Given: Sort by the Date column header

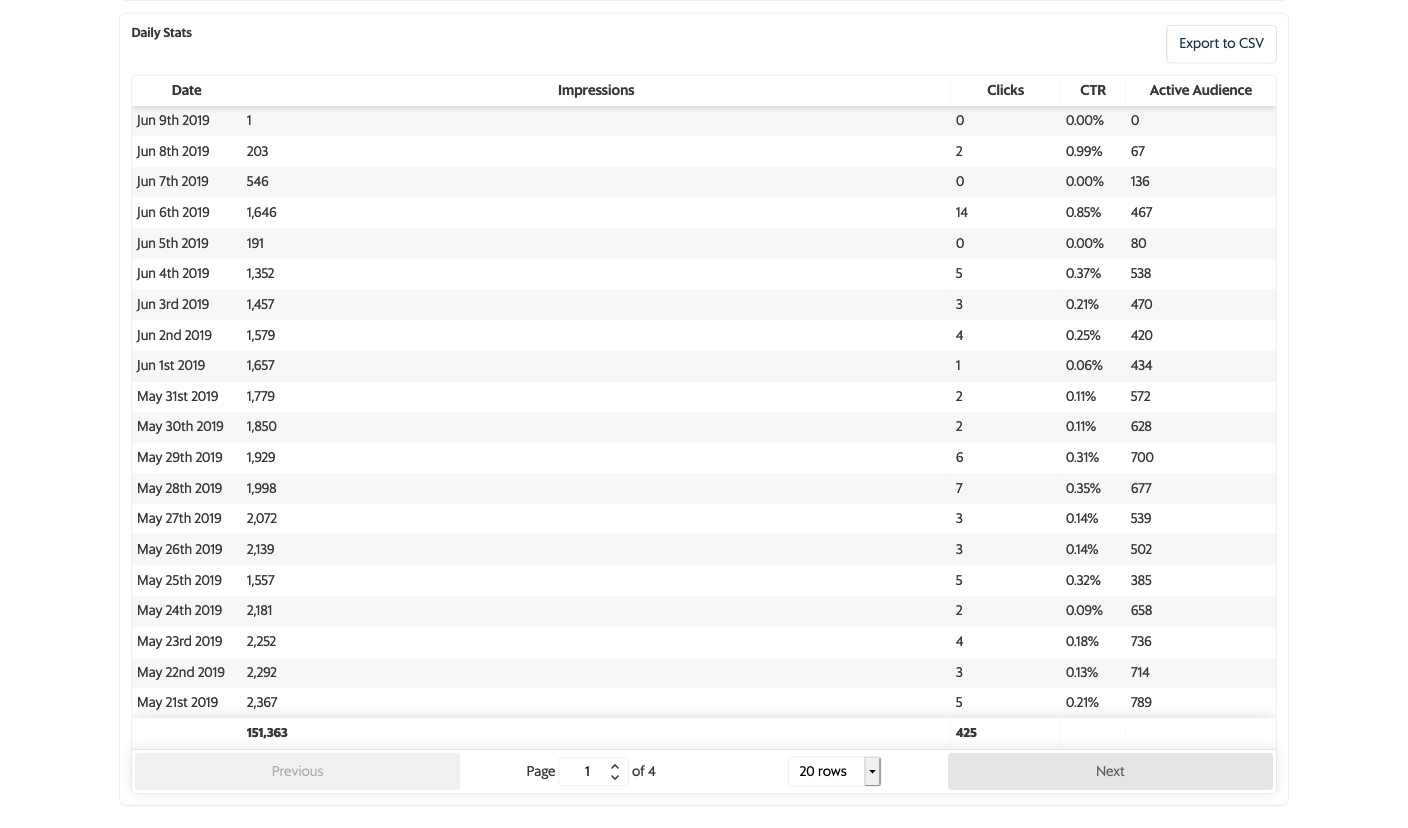Looking at the screenshot, I should [186, 90].
